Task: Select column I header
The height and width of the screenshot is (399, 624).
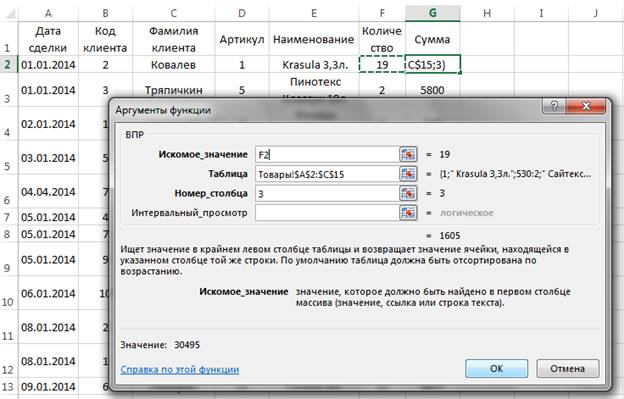Action: 541,14
